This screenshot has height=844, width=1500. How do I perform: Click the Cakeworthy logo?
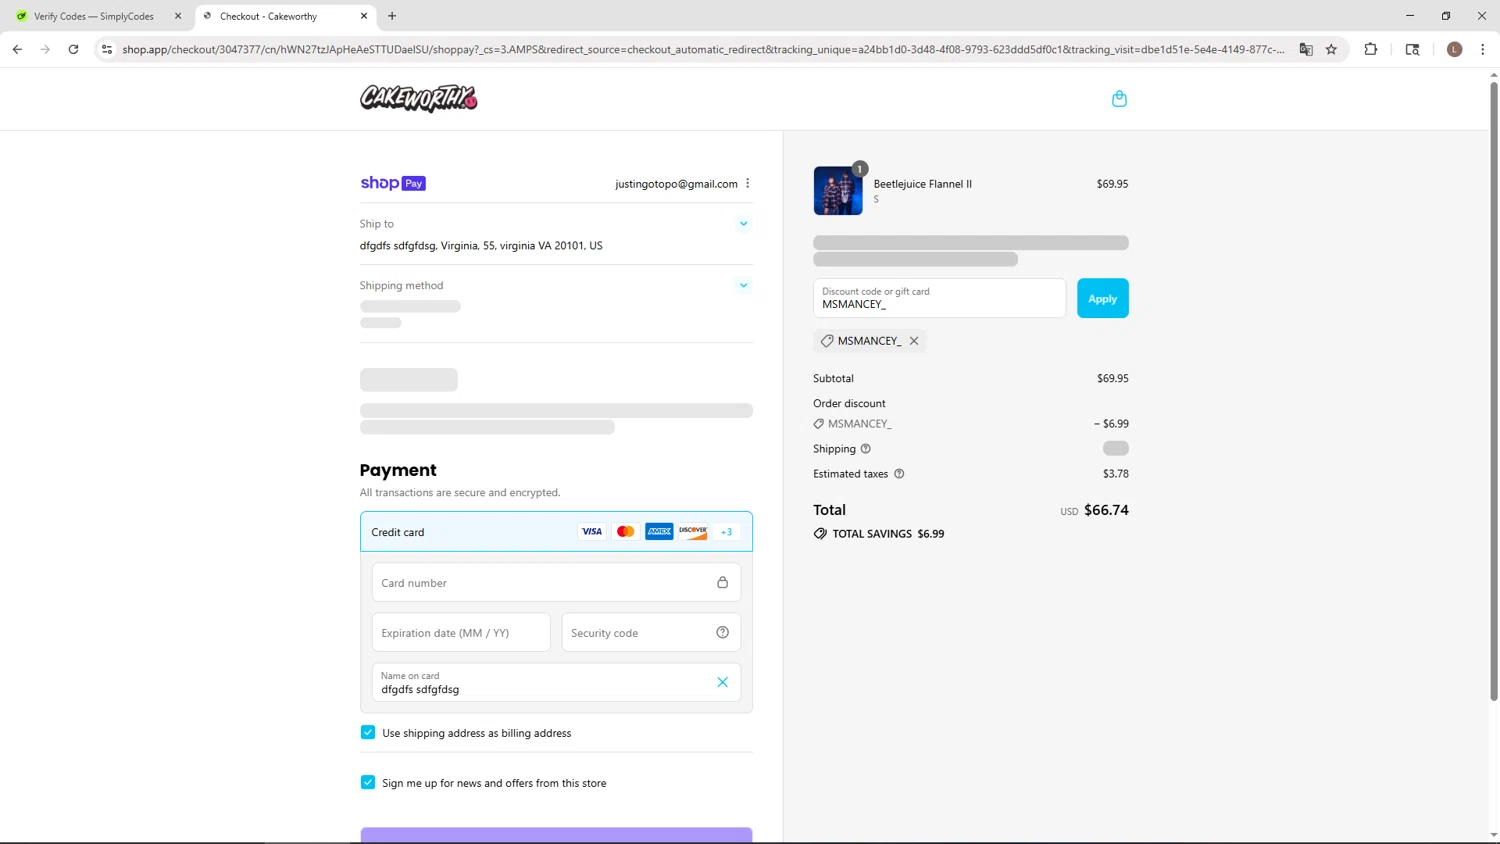point(418,98)
